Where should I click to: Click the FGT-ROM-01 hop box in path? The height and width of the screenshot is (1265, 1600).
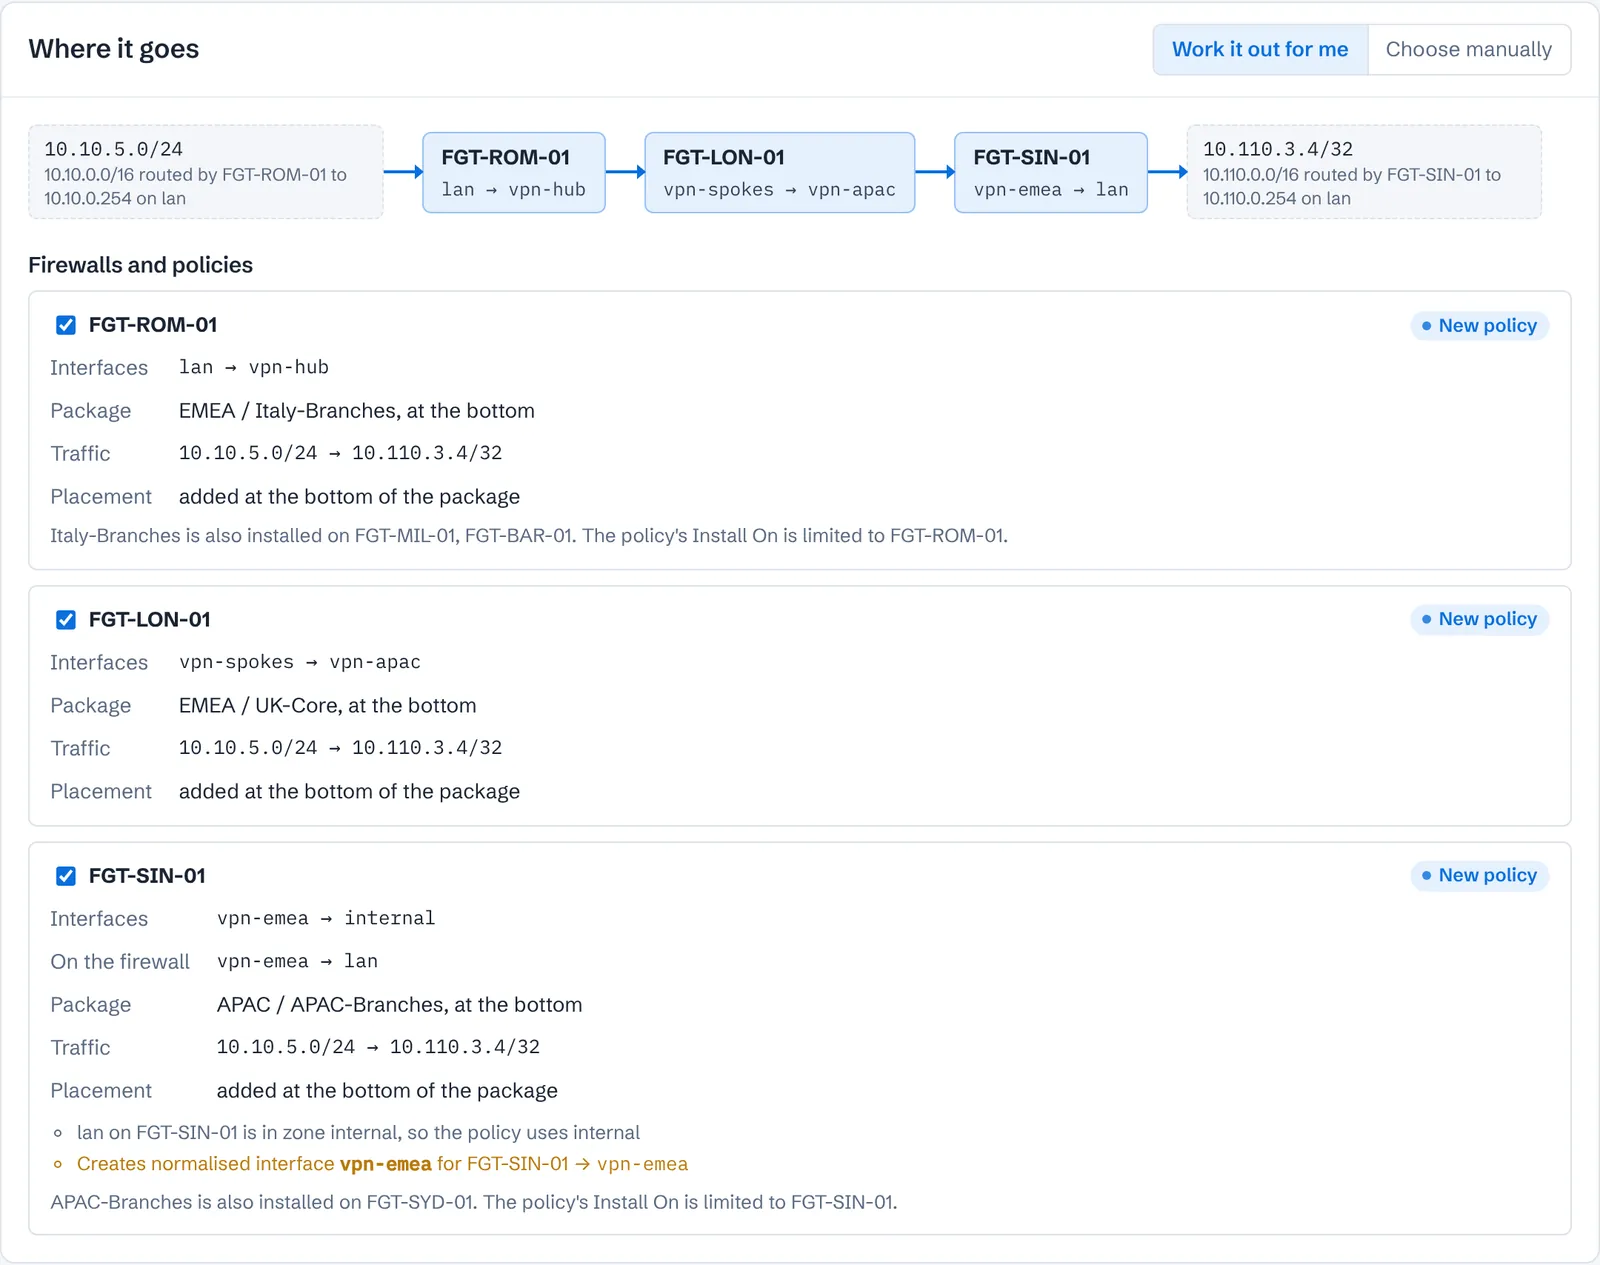tap(514, 172)
